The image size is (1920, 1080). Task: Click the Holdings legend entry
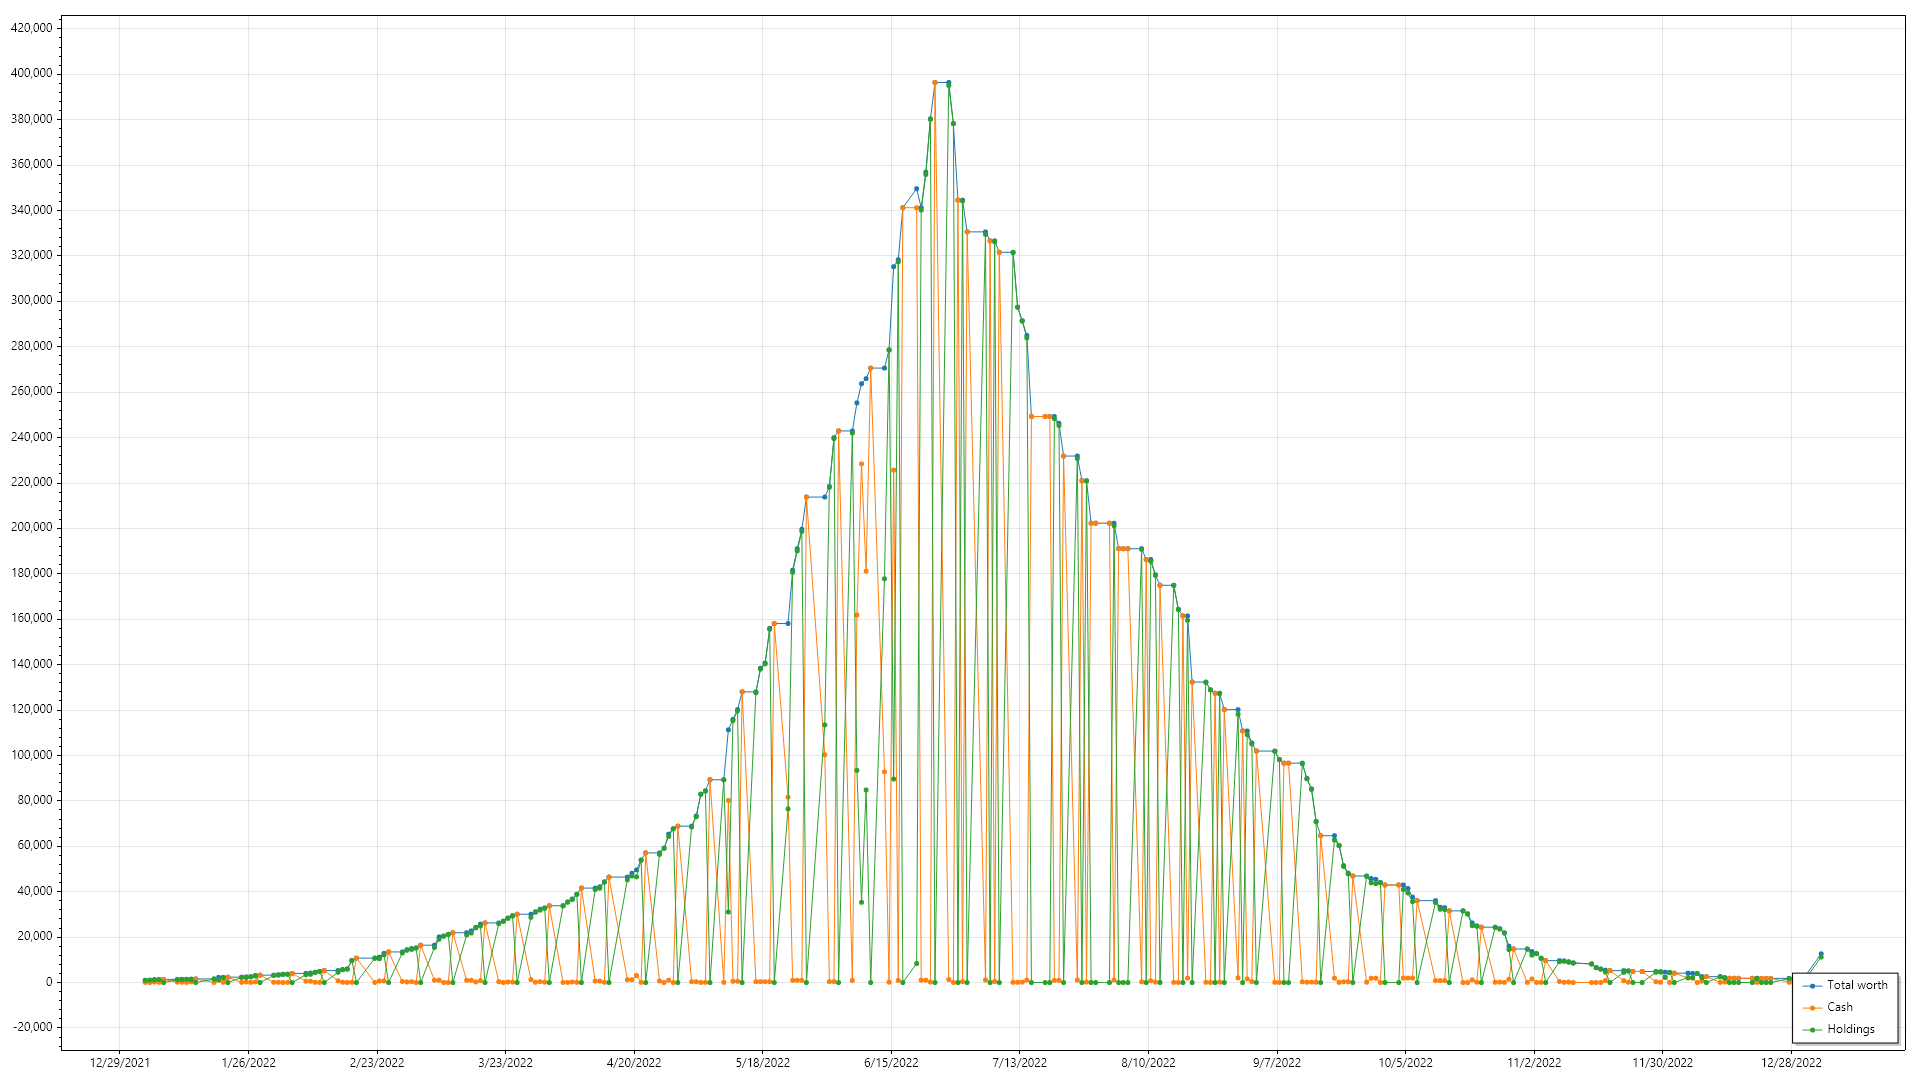[x=1839, y=1029]
